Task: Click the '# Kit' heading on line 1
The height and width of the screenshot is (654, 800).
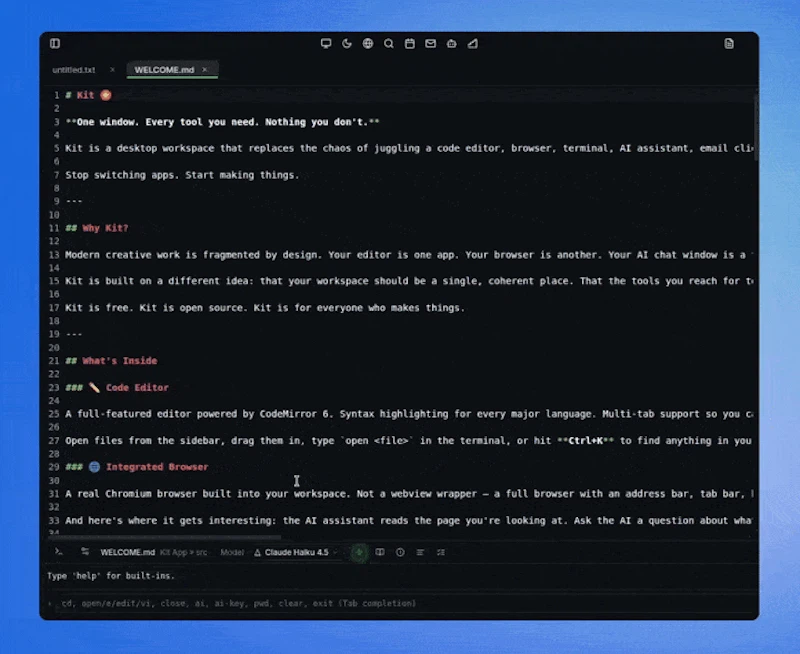Action: pos(88,95)
